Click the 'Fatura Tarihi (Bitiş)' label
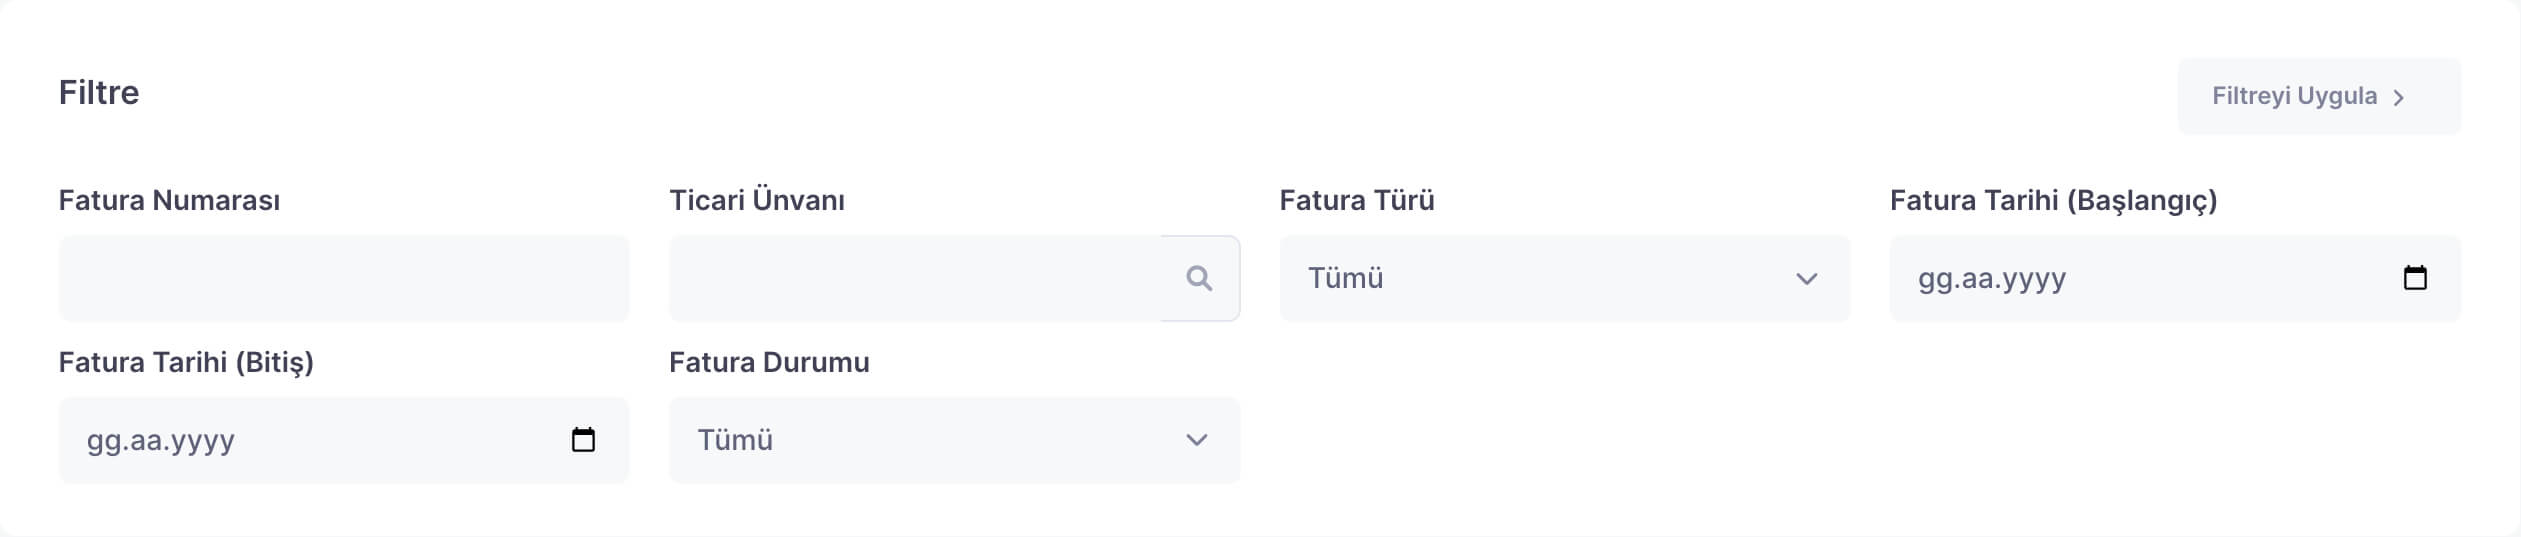The height and width of the screenshot is (537, 2521). [186, 362]
